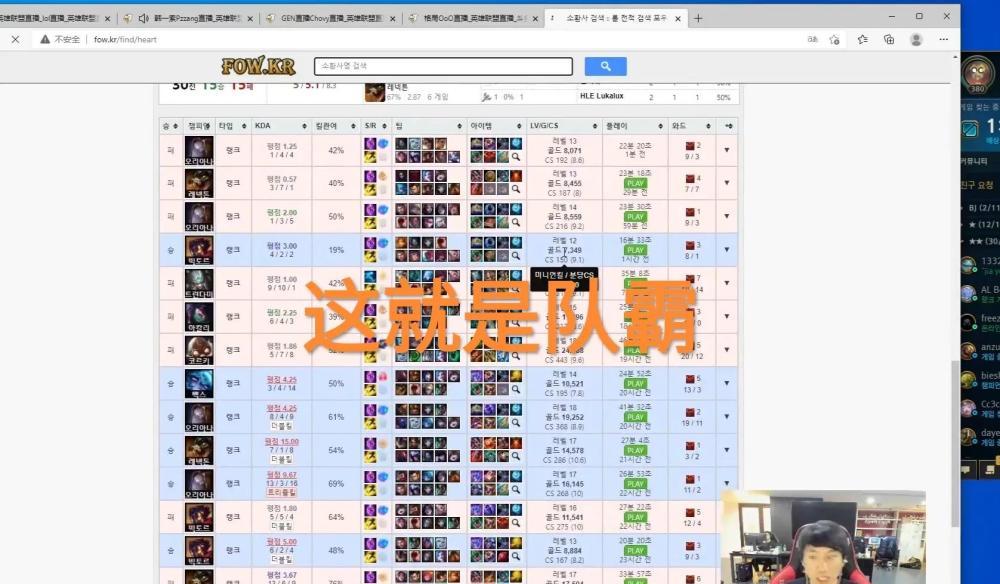This screenshot has height=584, width=1000.
Task: Expand the 레넥톤 3/7/1 match row arrow
Action: coord(726,183)
